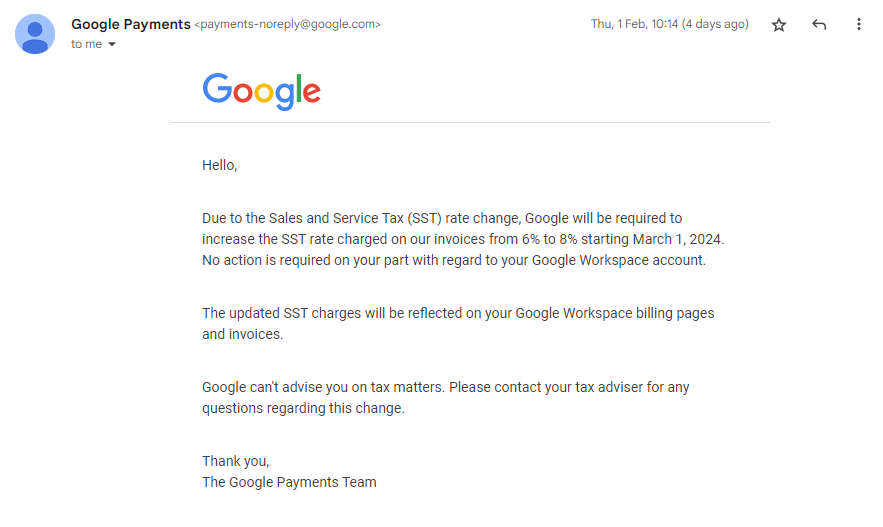Click the "to me" recipient text

click(x=86, y=44)
